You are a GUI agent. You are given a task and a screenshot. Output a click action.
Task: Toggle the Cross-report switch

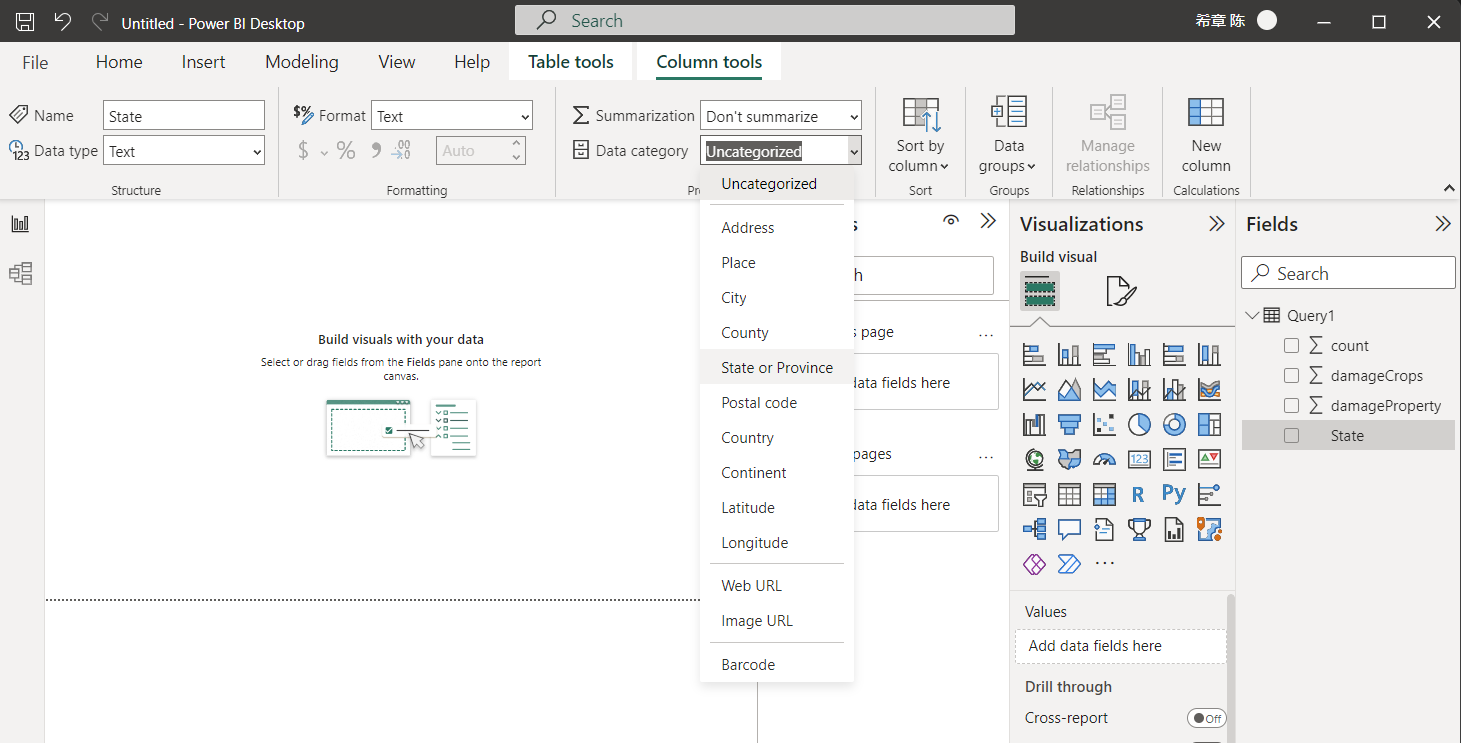1206,718
